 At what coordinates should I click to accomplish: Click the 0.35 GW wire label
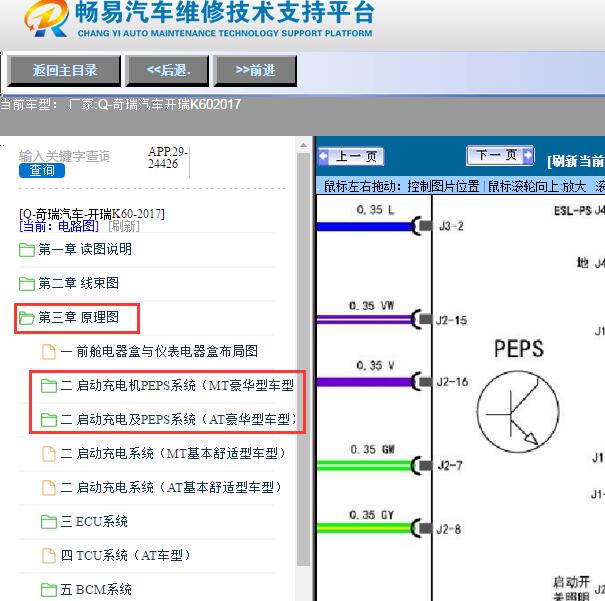click(x=372, y=449)
